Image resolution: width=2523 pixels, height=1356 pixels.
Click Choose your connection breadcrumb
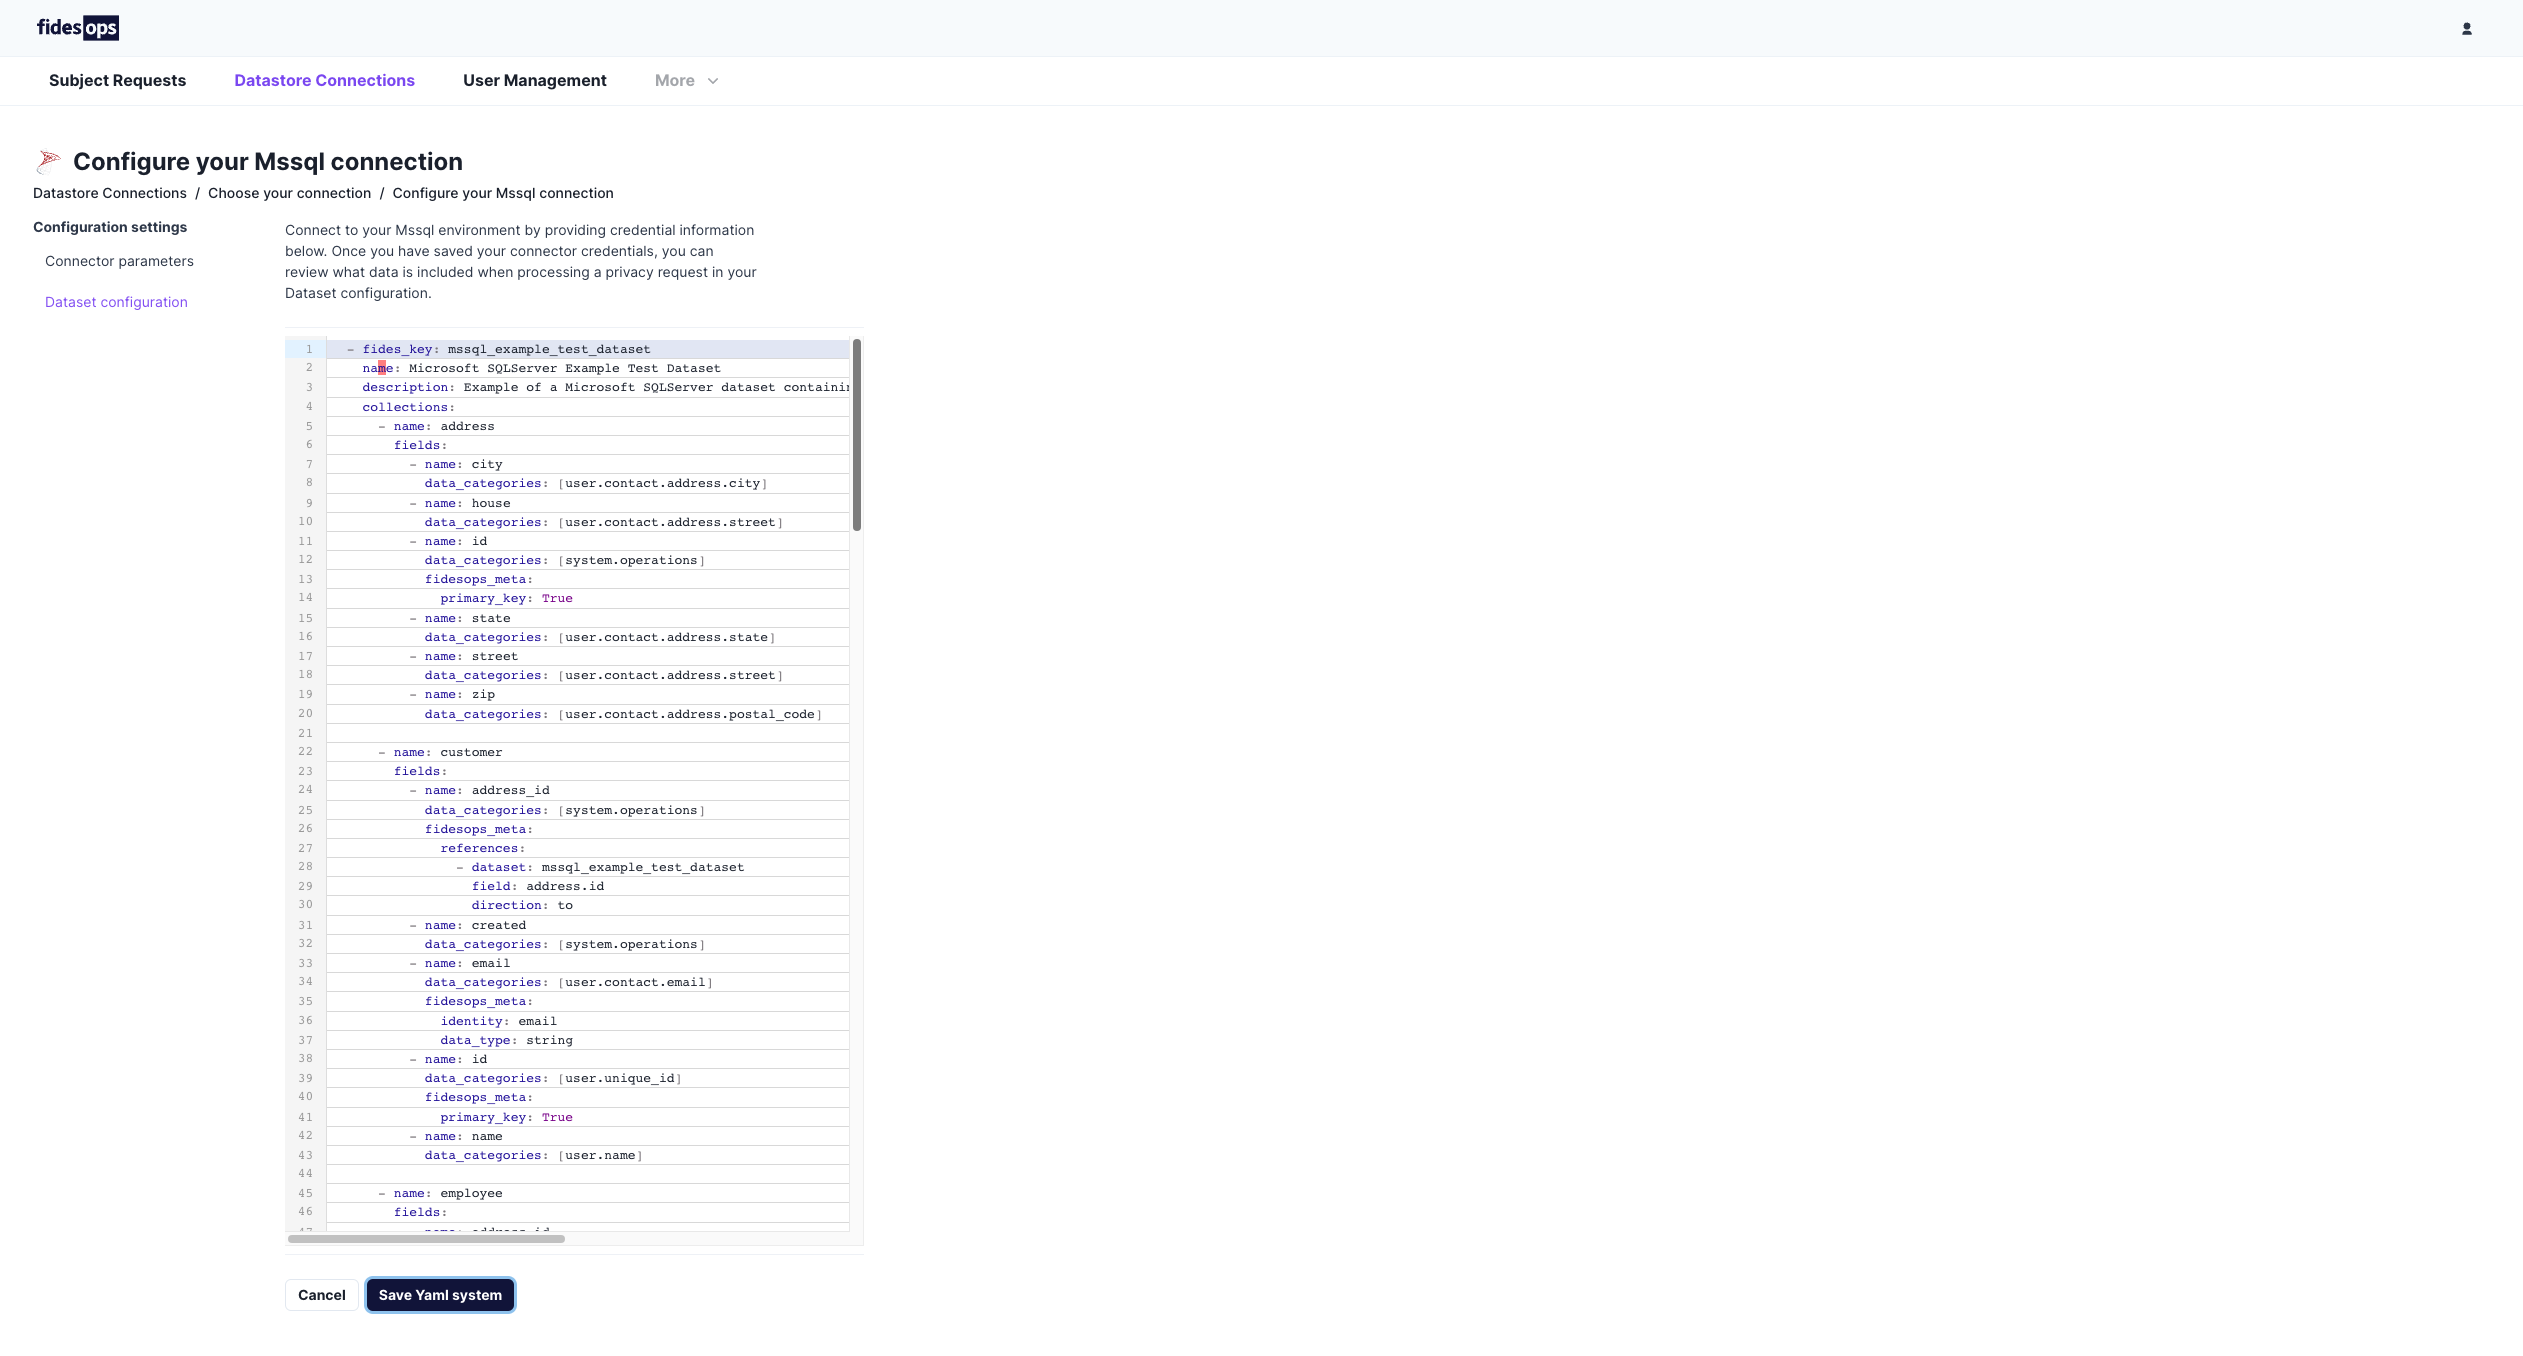(x=289, y=193)
